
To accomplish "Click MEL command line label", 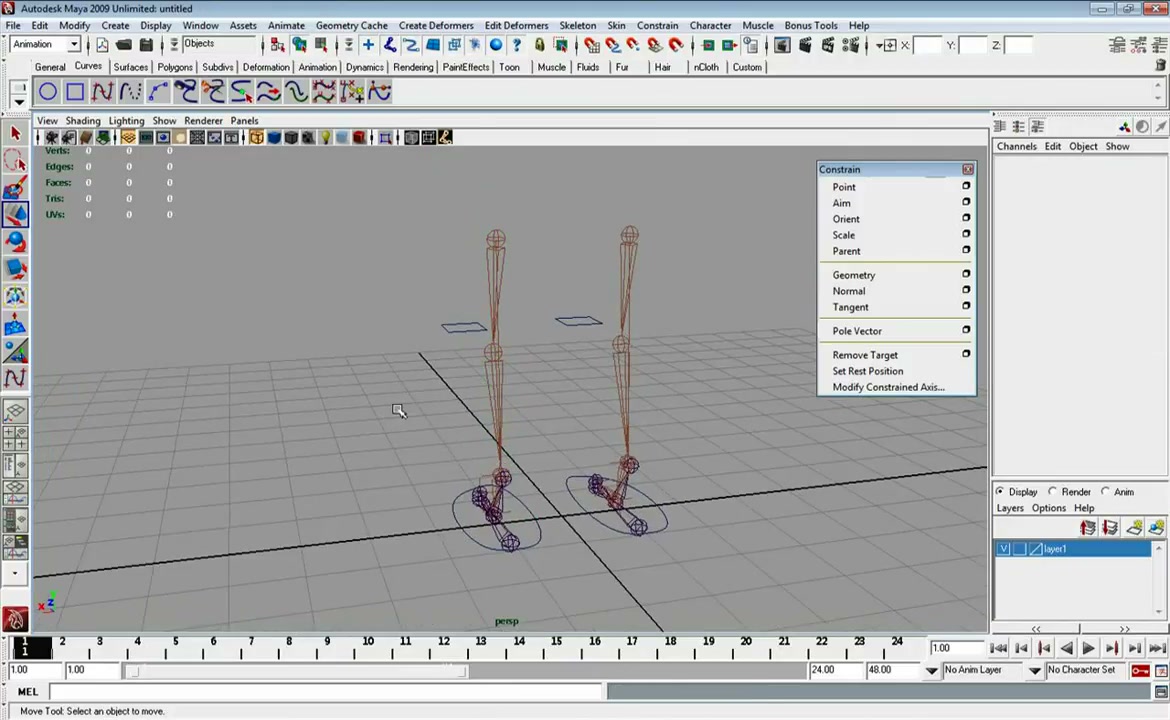I will tap(28, 692).
